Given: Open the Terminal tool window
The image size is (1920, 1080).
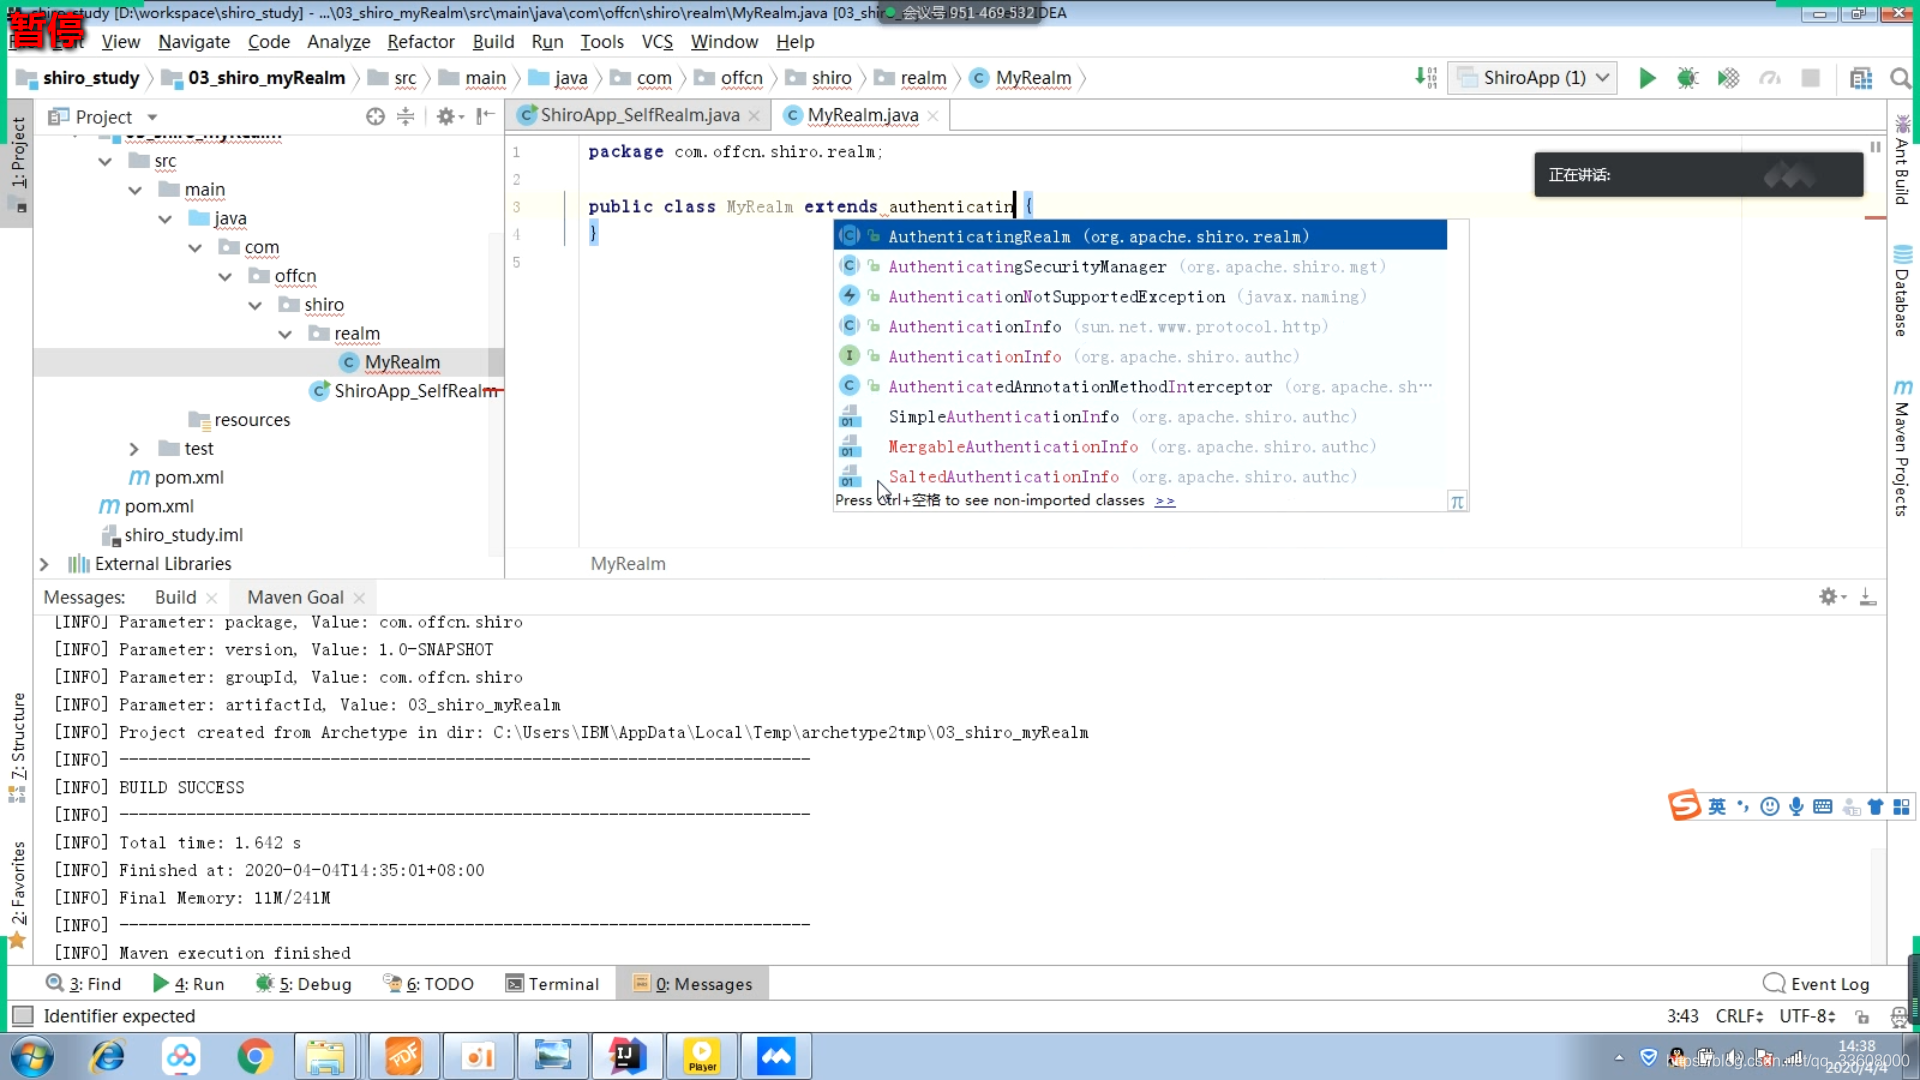Looking at the screenshot, I should pyautogui.click(x=552, y=984).
